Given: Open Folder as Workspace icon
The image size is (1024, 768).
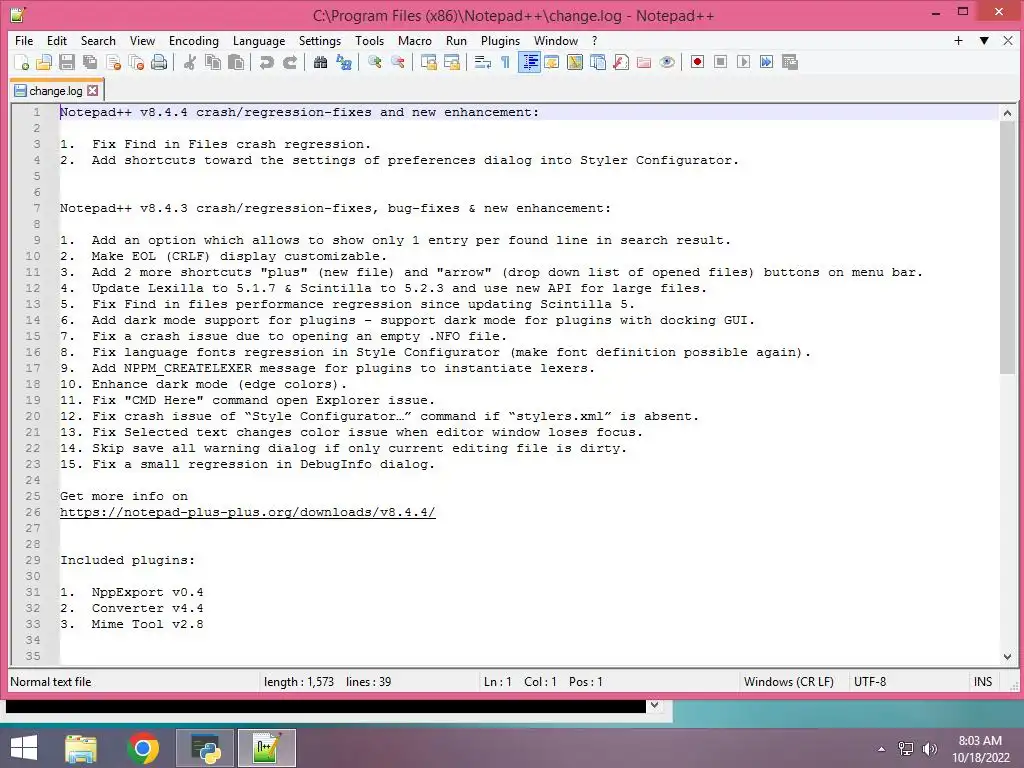Looking at the screenshot, I should point(644,62).
